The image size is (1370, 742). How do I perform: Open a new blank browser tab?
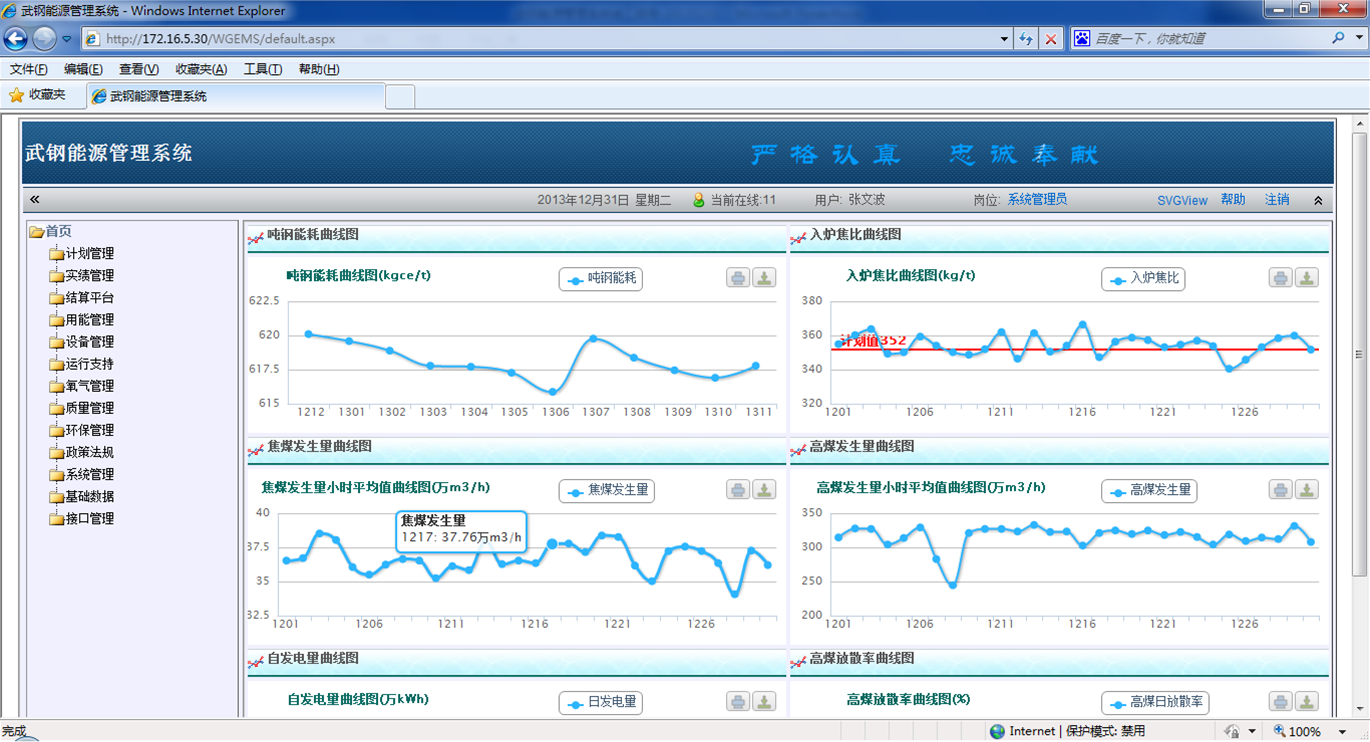pos(400,97)
